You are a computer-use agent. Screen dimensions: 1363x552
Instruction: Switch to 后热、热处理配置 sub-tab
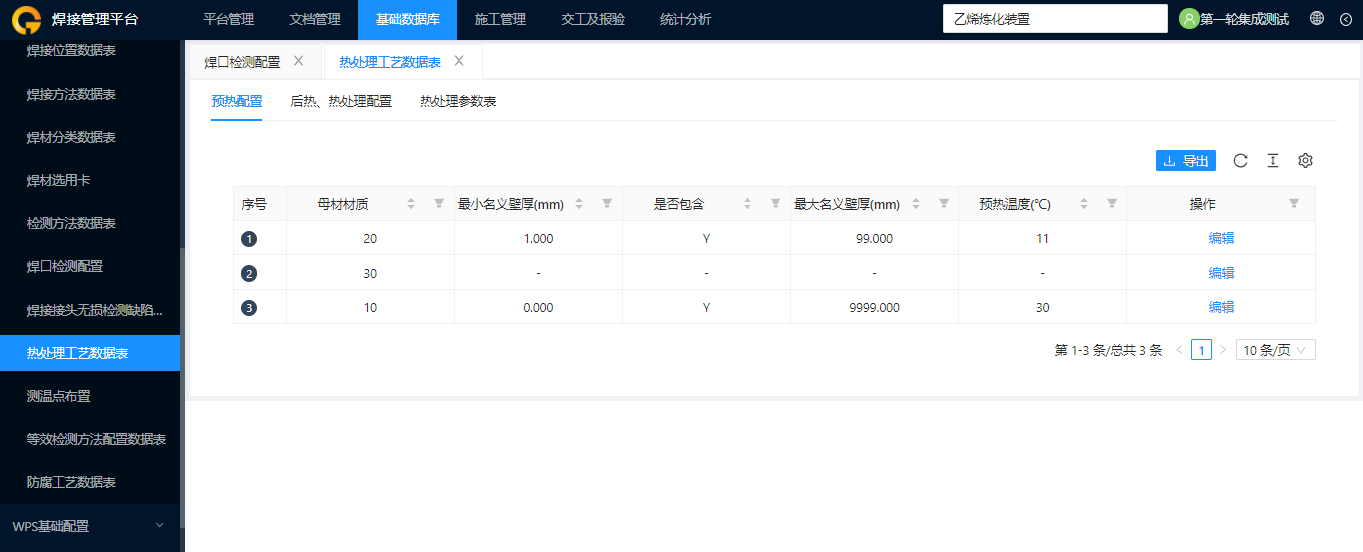coord(341,101)
